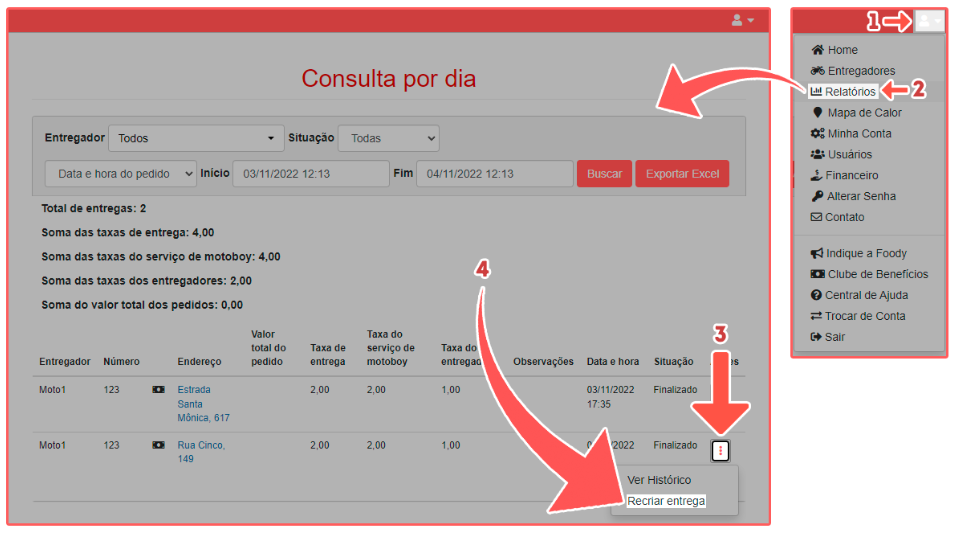
Task: Open the Estrada Santa Mônica, 617 address link
Action: point(203,403)
